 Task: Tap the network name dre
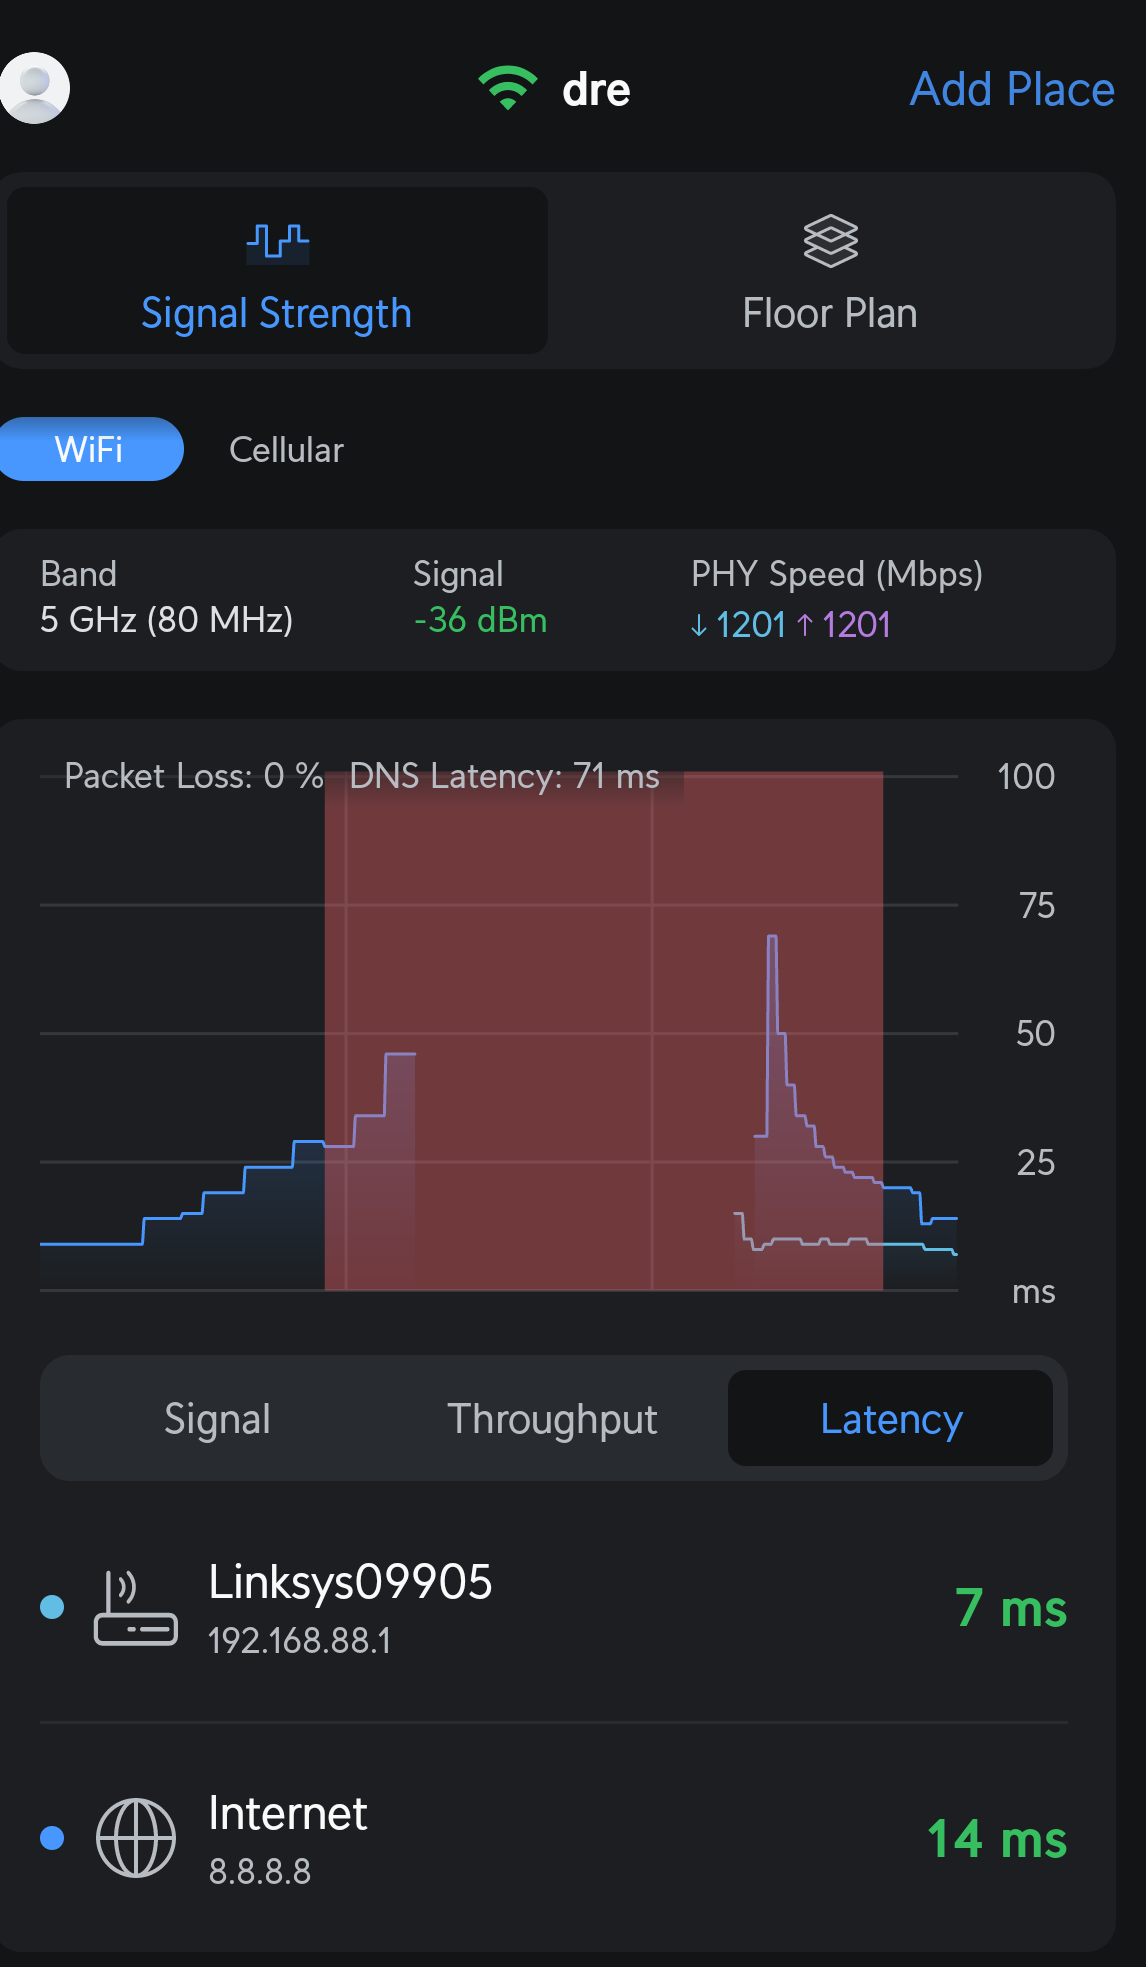point(596,90)
